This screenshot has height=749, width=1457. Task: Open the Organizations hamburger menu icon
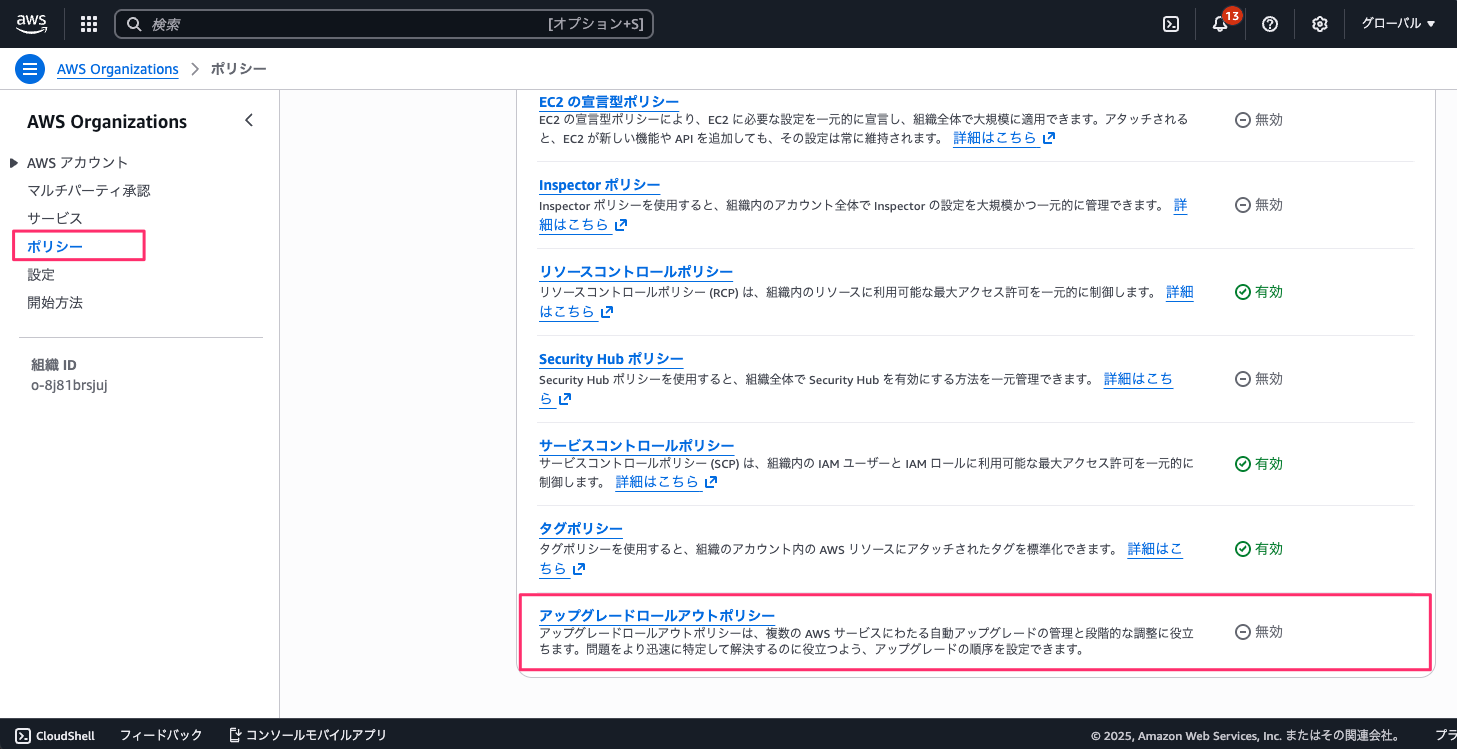coord(29,68)
